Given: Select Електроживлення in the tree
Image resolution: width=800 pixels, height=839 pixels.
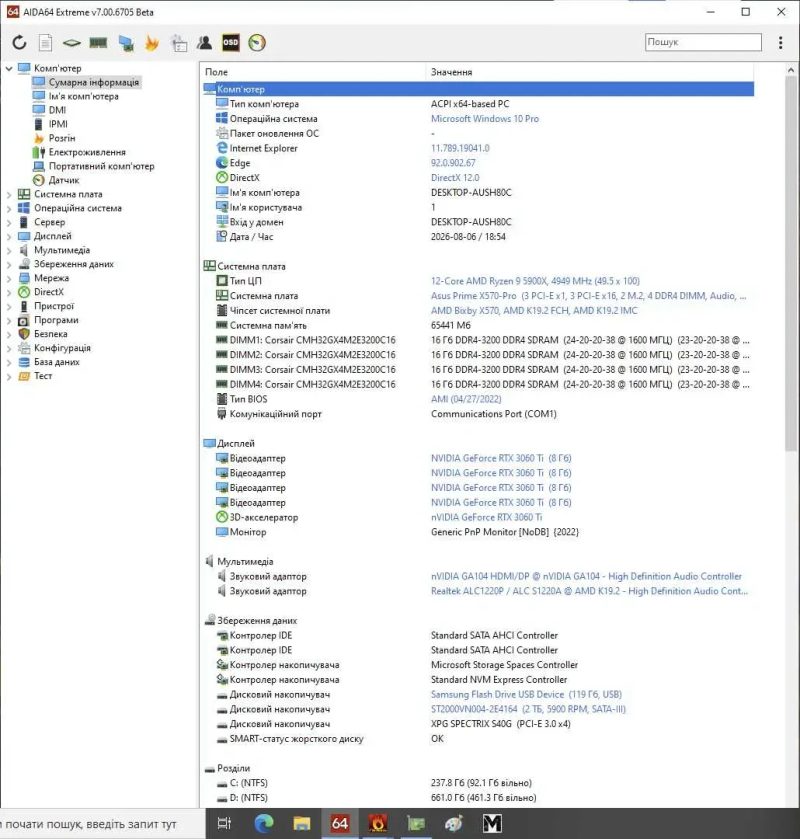Looking at the screenshot, I should [87, 152].
